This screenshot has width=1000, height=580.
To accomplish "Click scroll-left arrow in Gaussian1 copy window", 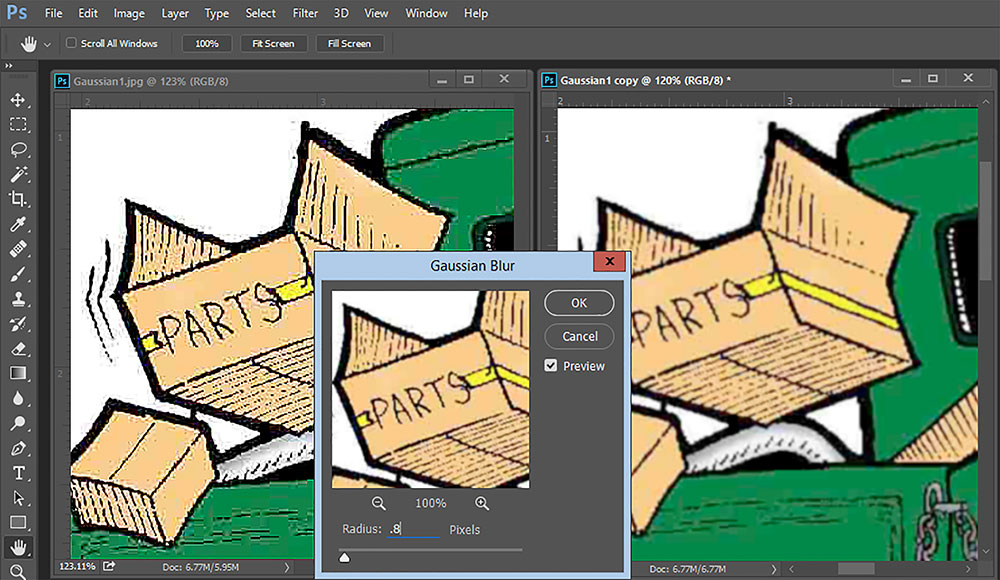I will click(x=791, y=569).
